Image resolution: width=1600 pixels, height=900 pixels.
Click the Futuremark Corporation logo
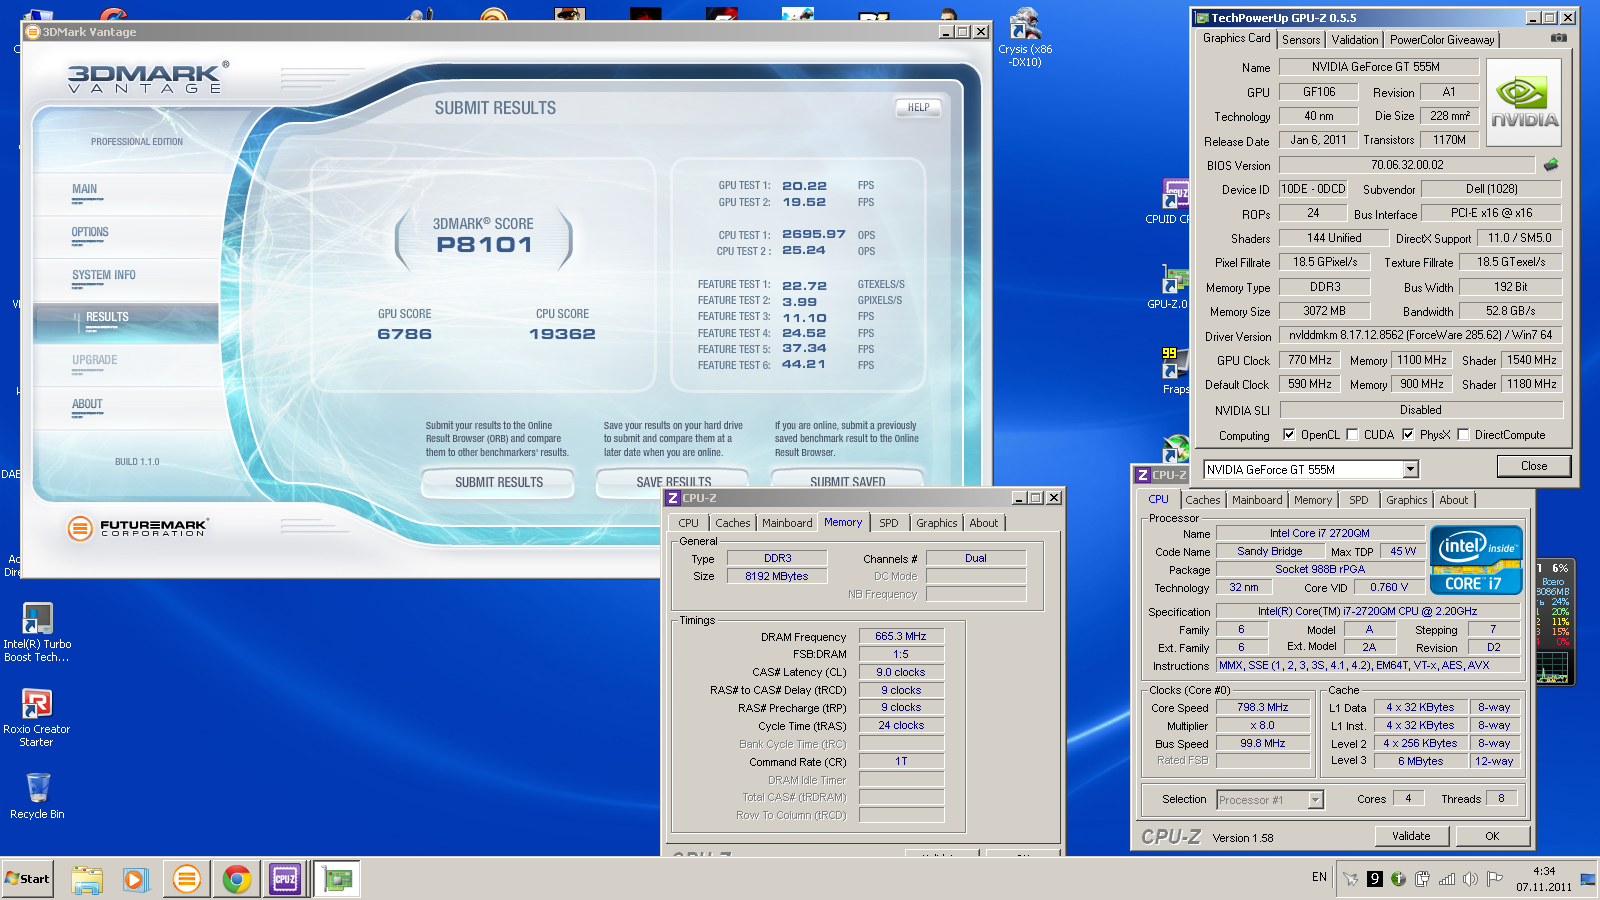[137, 528]
